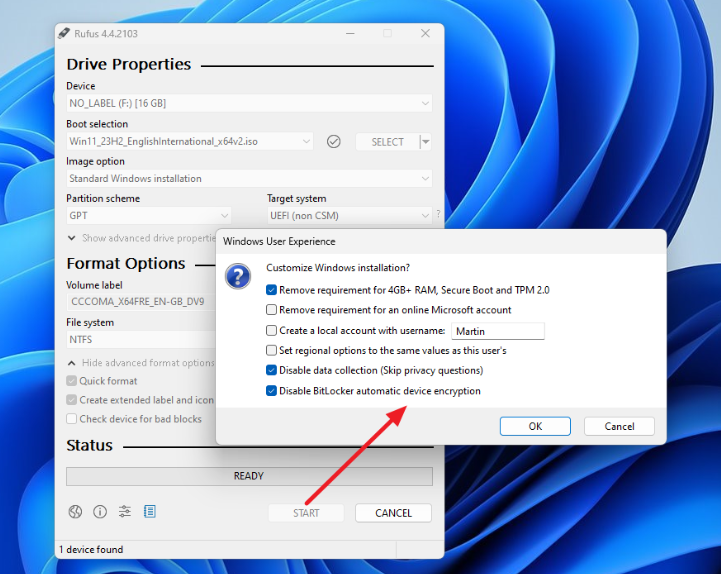
Task: Open Image option Standard Windows installation dropdown
Action: [x=249, y=178]
